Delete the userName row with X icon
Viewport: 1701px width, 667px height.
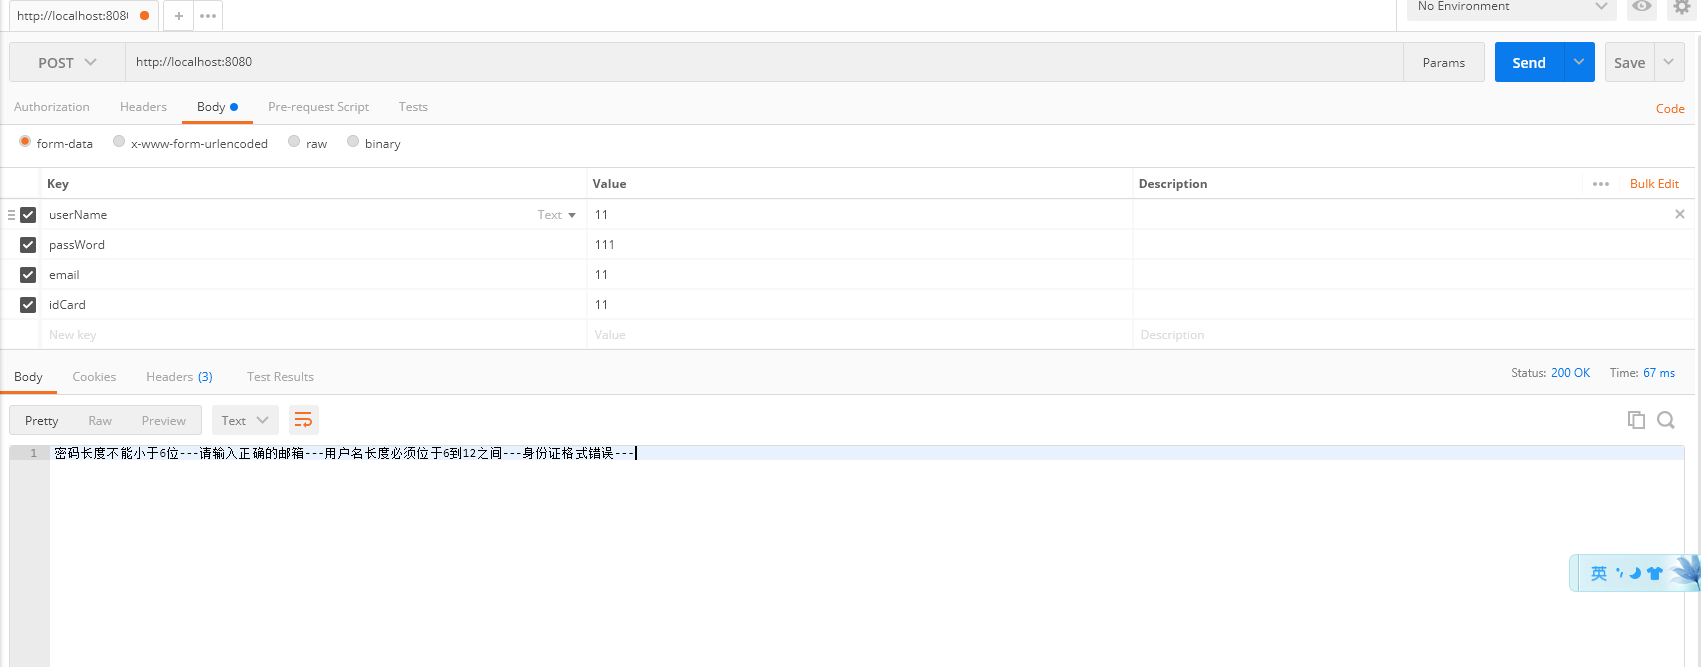(1680, 214)
